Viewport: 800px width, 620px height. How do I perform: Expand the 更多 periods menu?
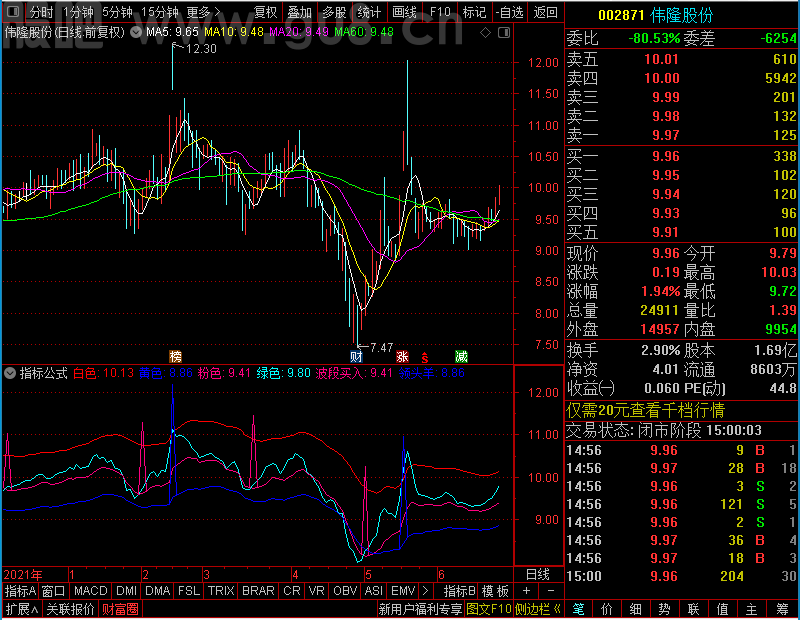(204, 12)
